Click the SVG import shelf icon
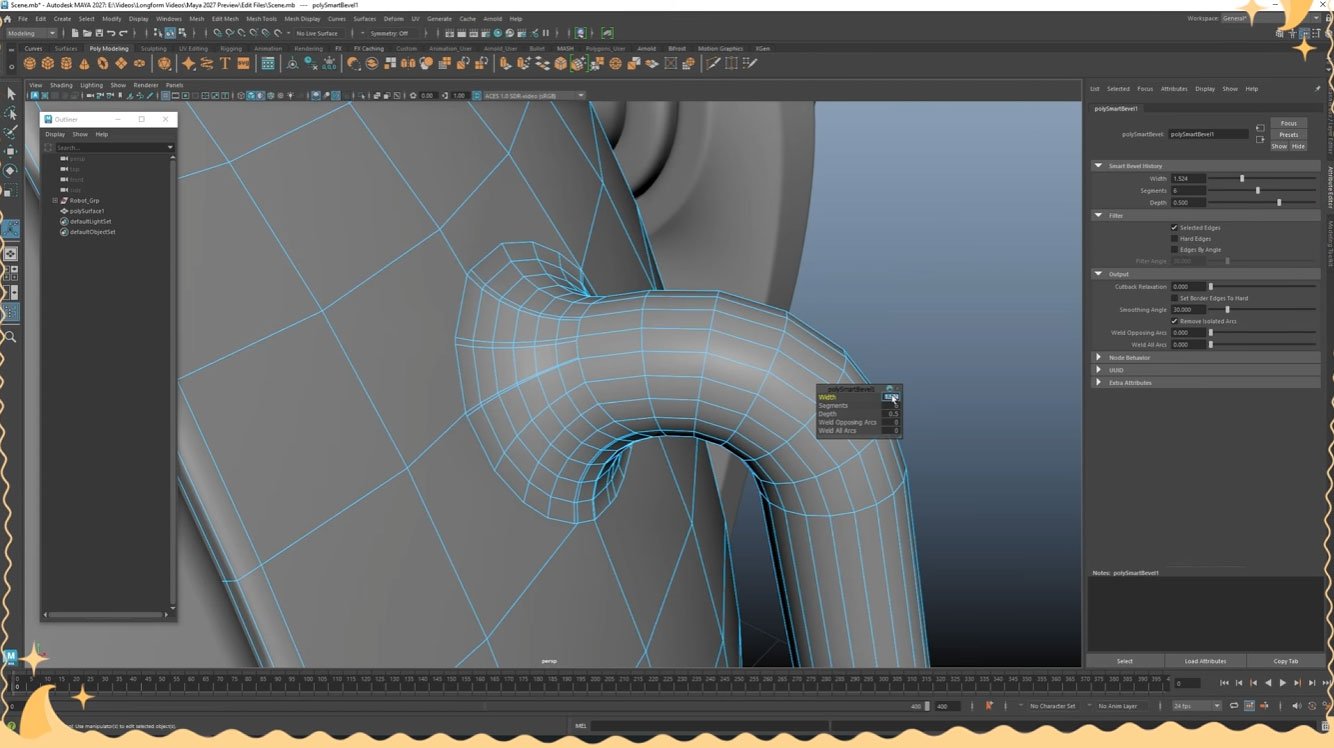This screenshot has height=748, width=1334. click(x=243, y=63)
